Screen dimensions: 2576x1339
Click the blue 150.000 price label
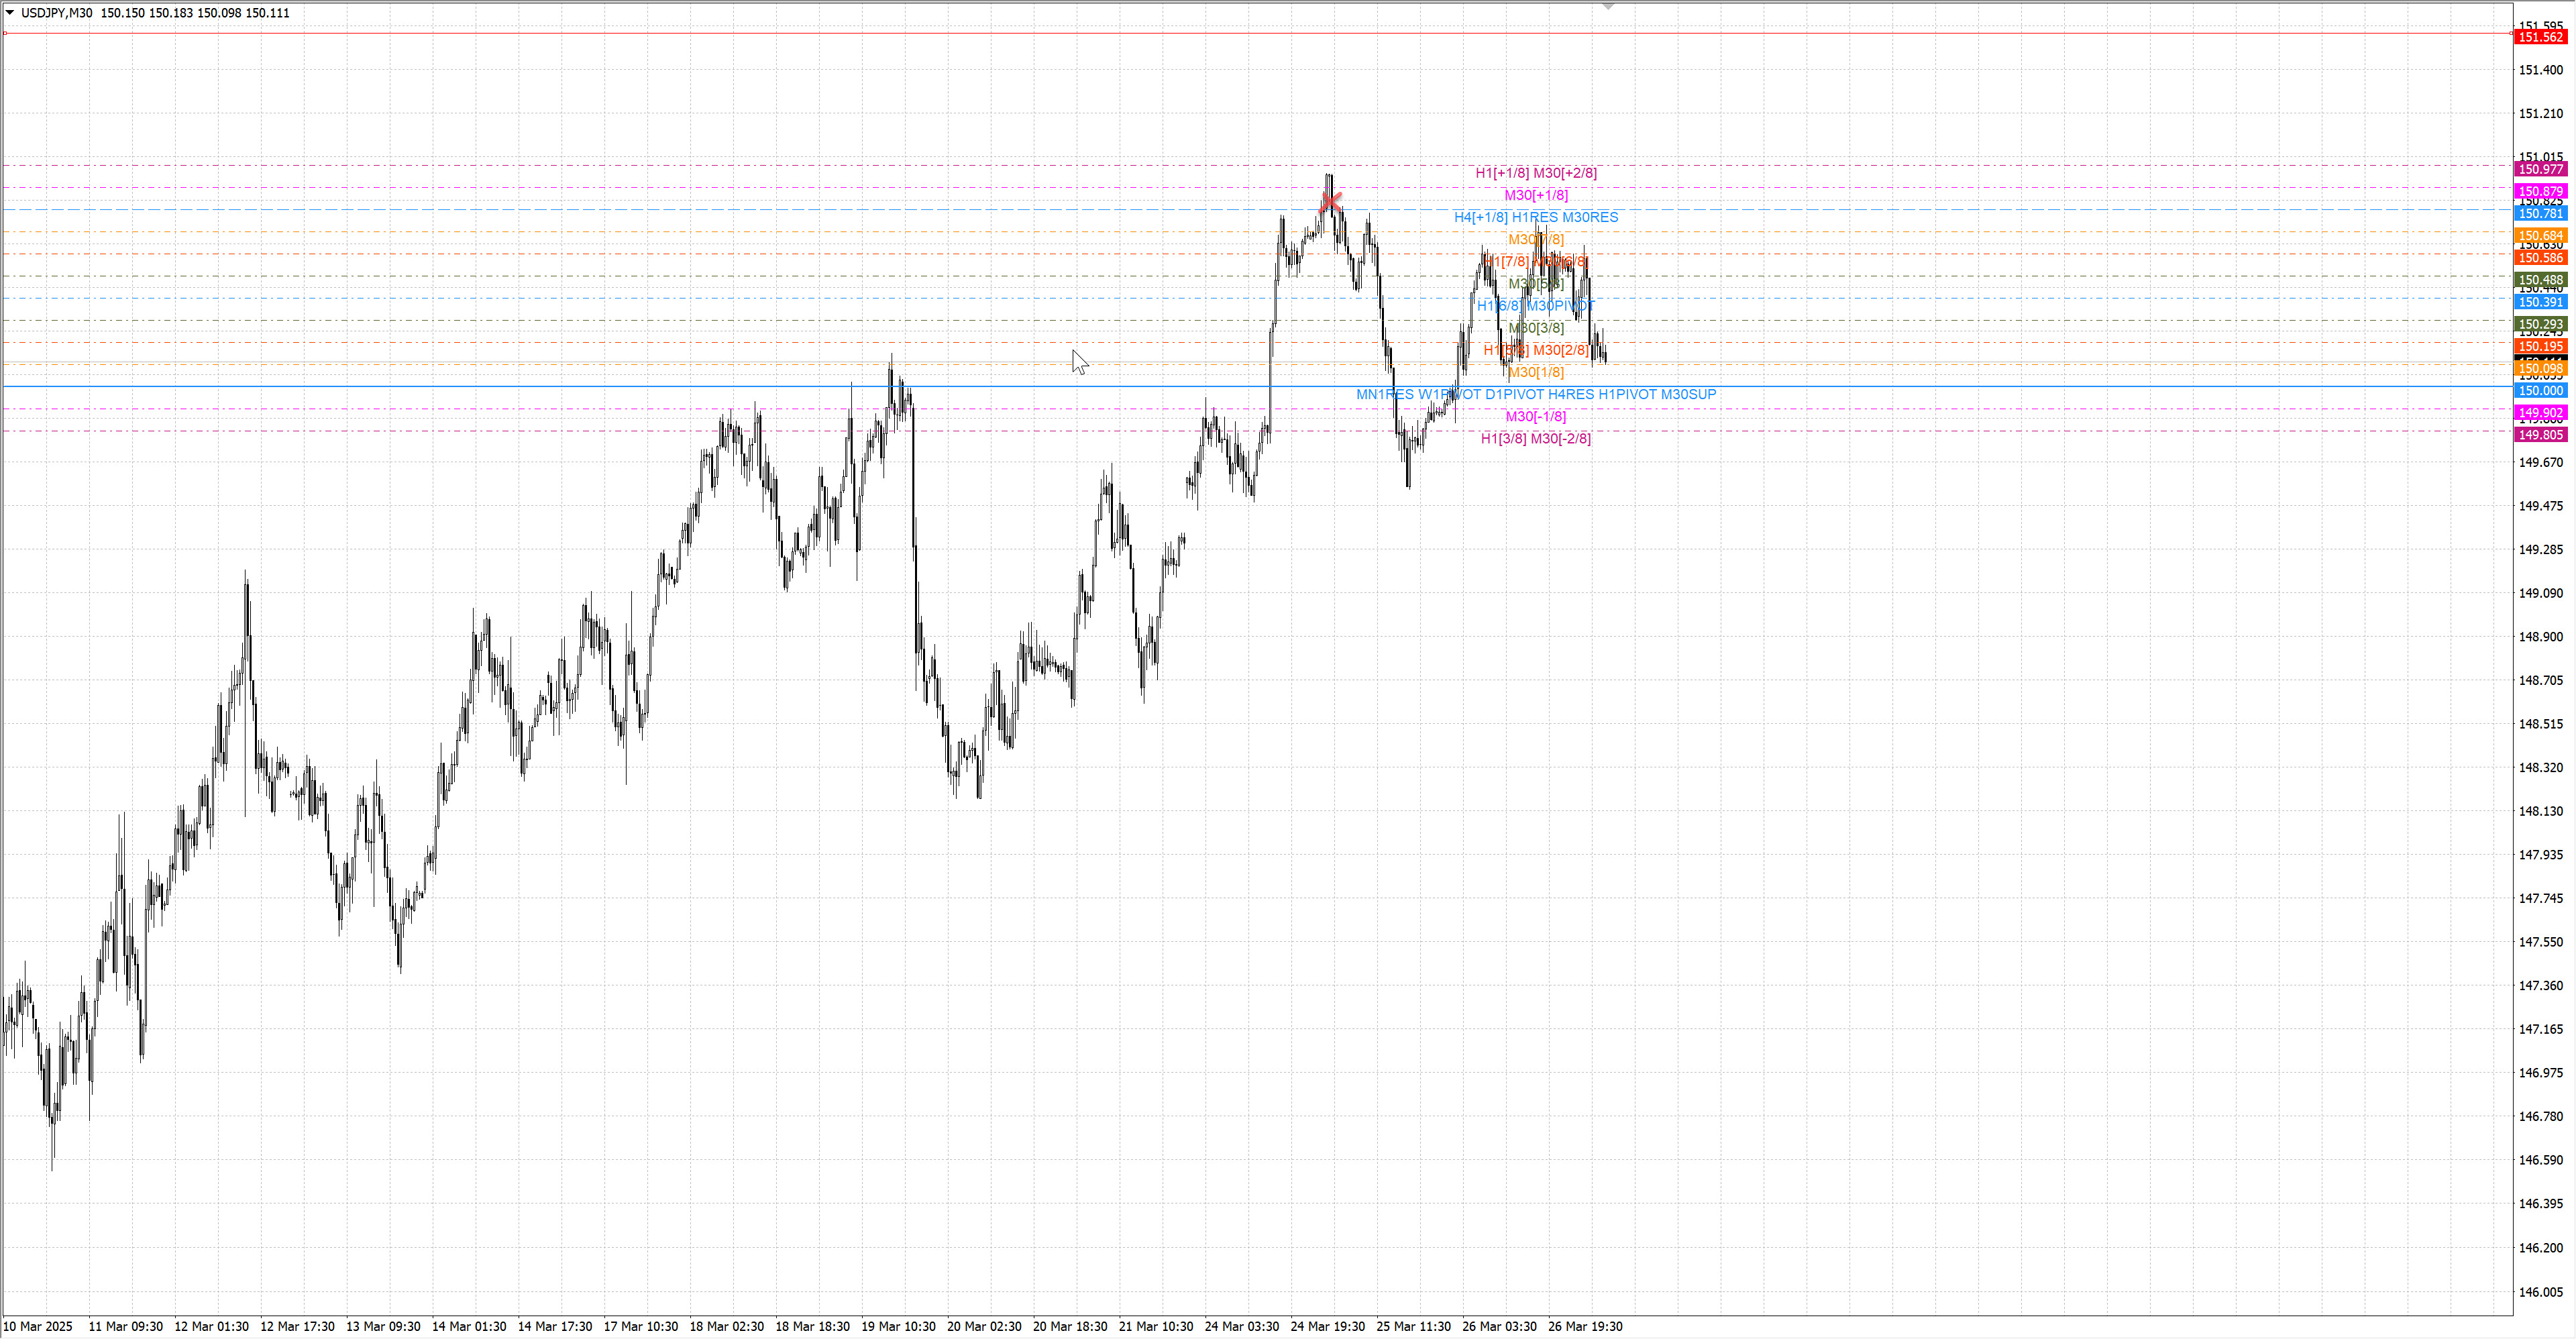click(2540, 391)
